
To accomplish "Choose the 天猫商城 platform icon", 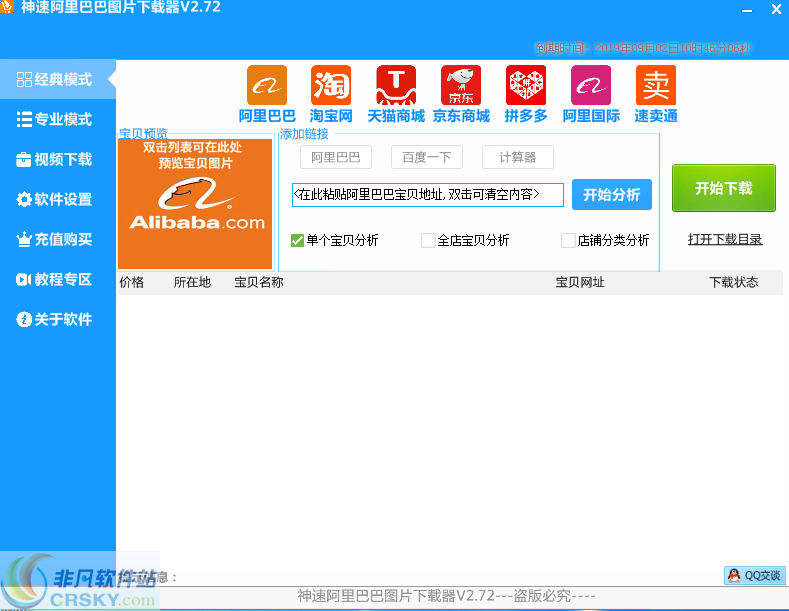I will 396,94.
